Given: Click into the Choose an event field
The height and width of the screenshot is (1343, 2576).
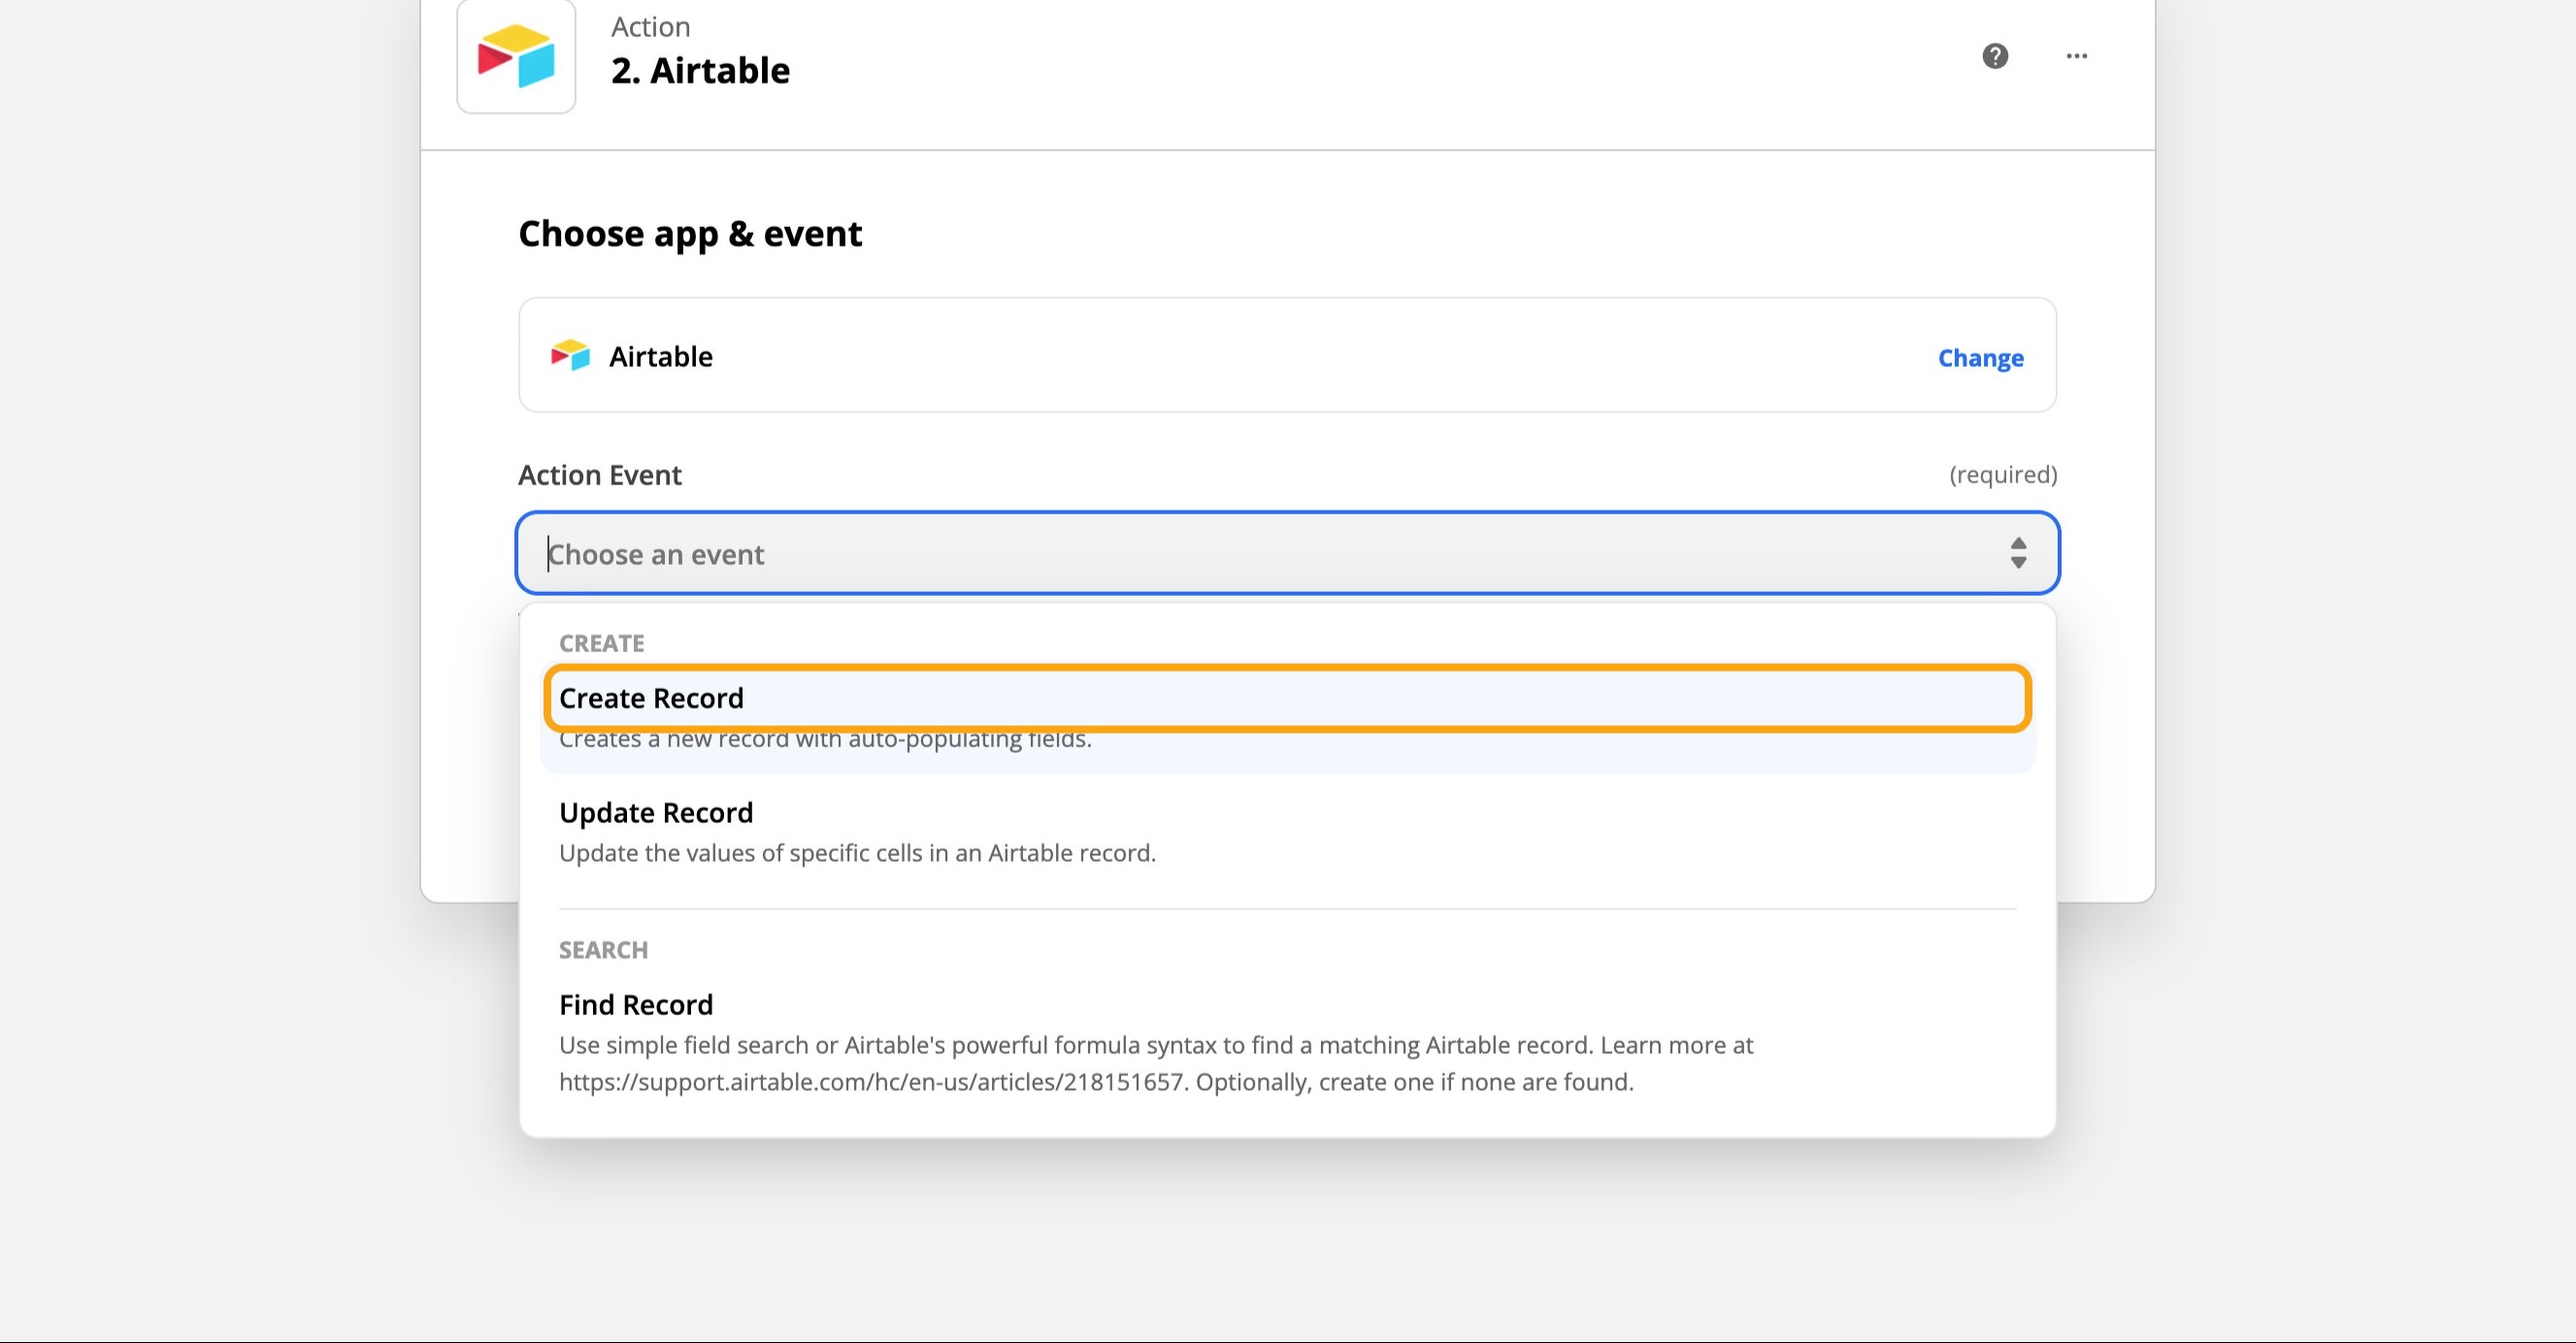Looking at the screenshot, I should (1200, 554).
